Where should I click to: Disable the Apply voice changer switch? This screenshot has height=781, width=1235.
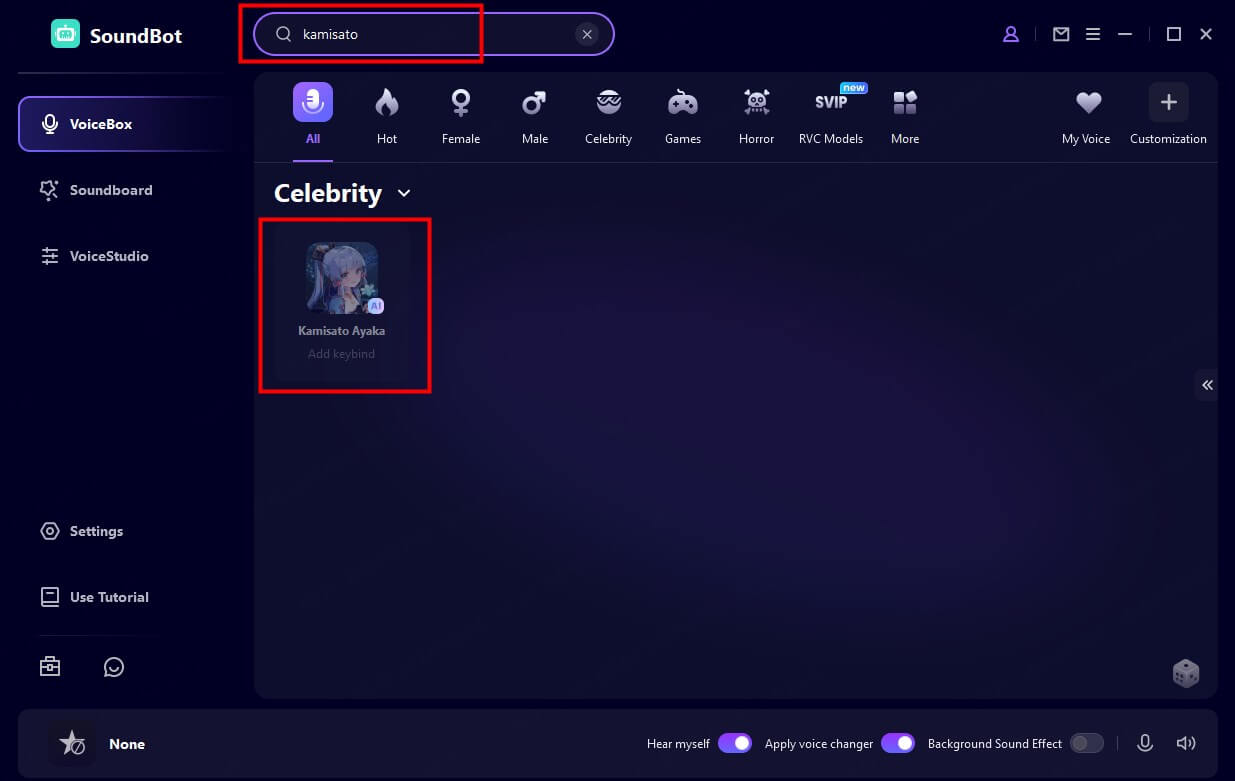point(898,743)
